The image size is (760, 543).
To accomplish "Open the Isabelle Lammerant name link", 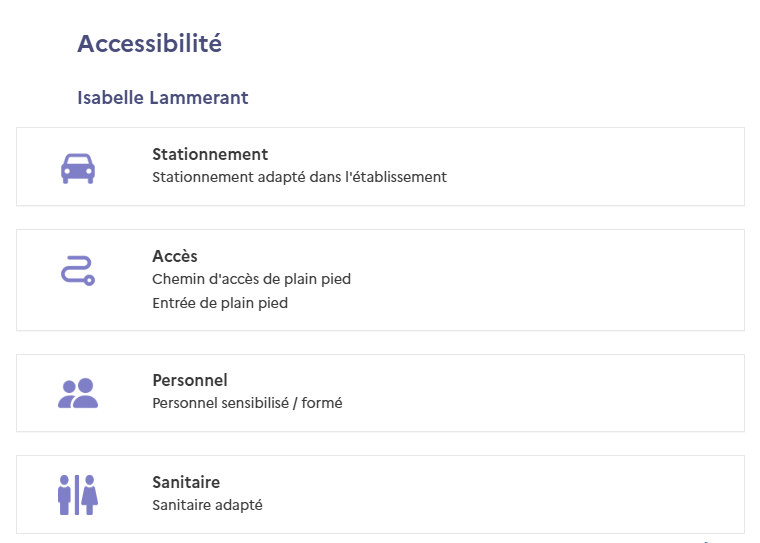I will pyautogui.click(x=163, y=97).
